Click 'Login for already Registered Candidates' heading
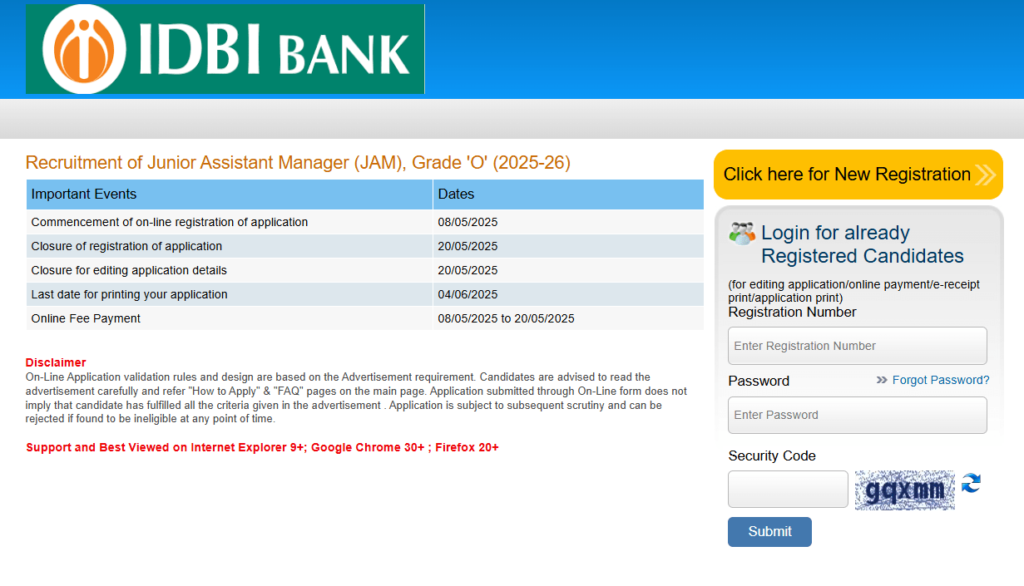This screenshot has width=1024, height=586. pos(862,244)
